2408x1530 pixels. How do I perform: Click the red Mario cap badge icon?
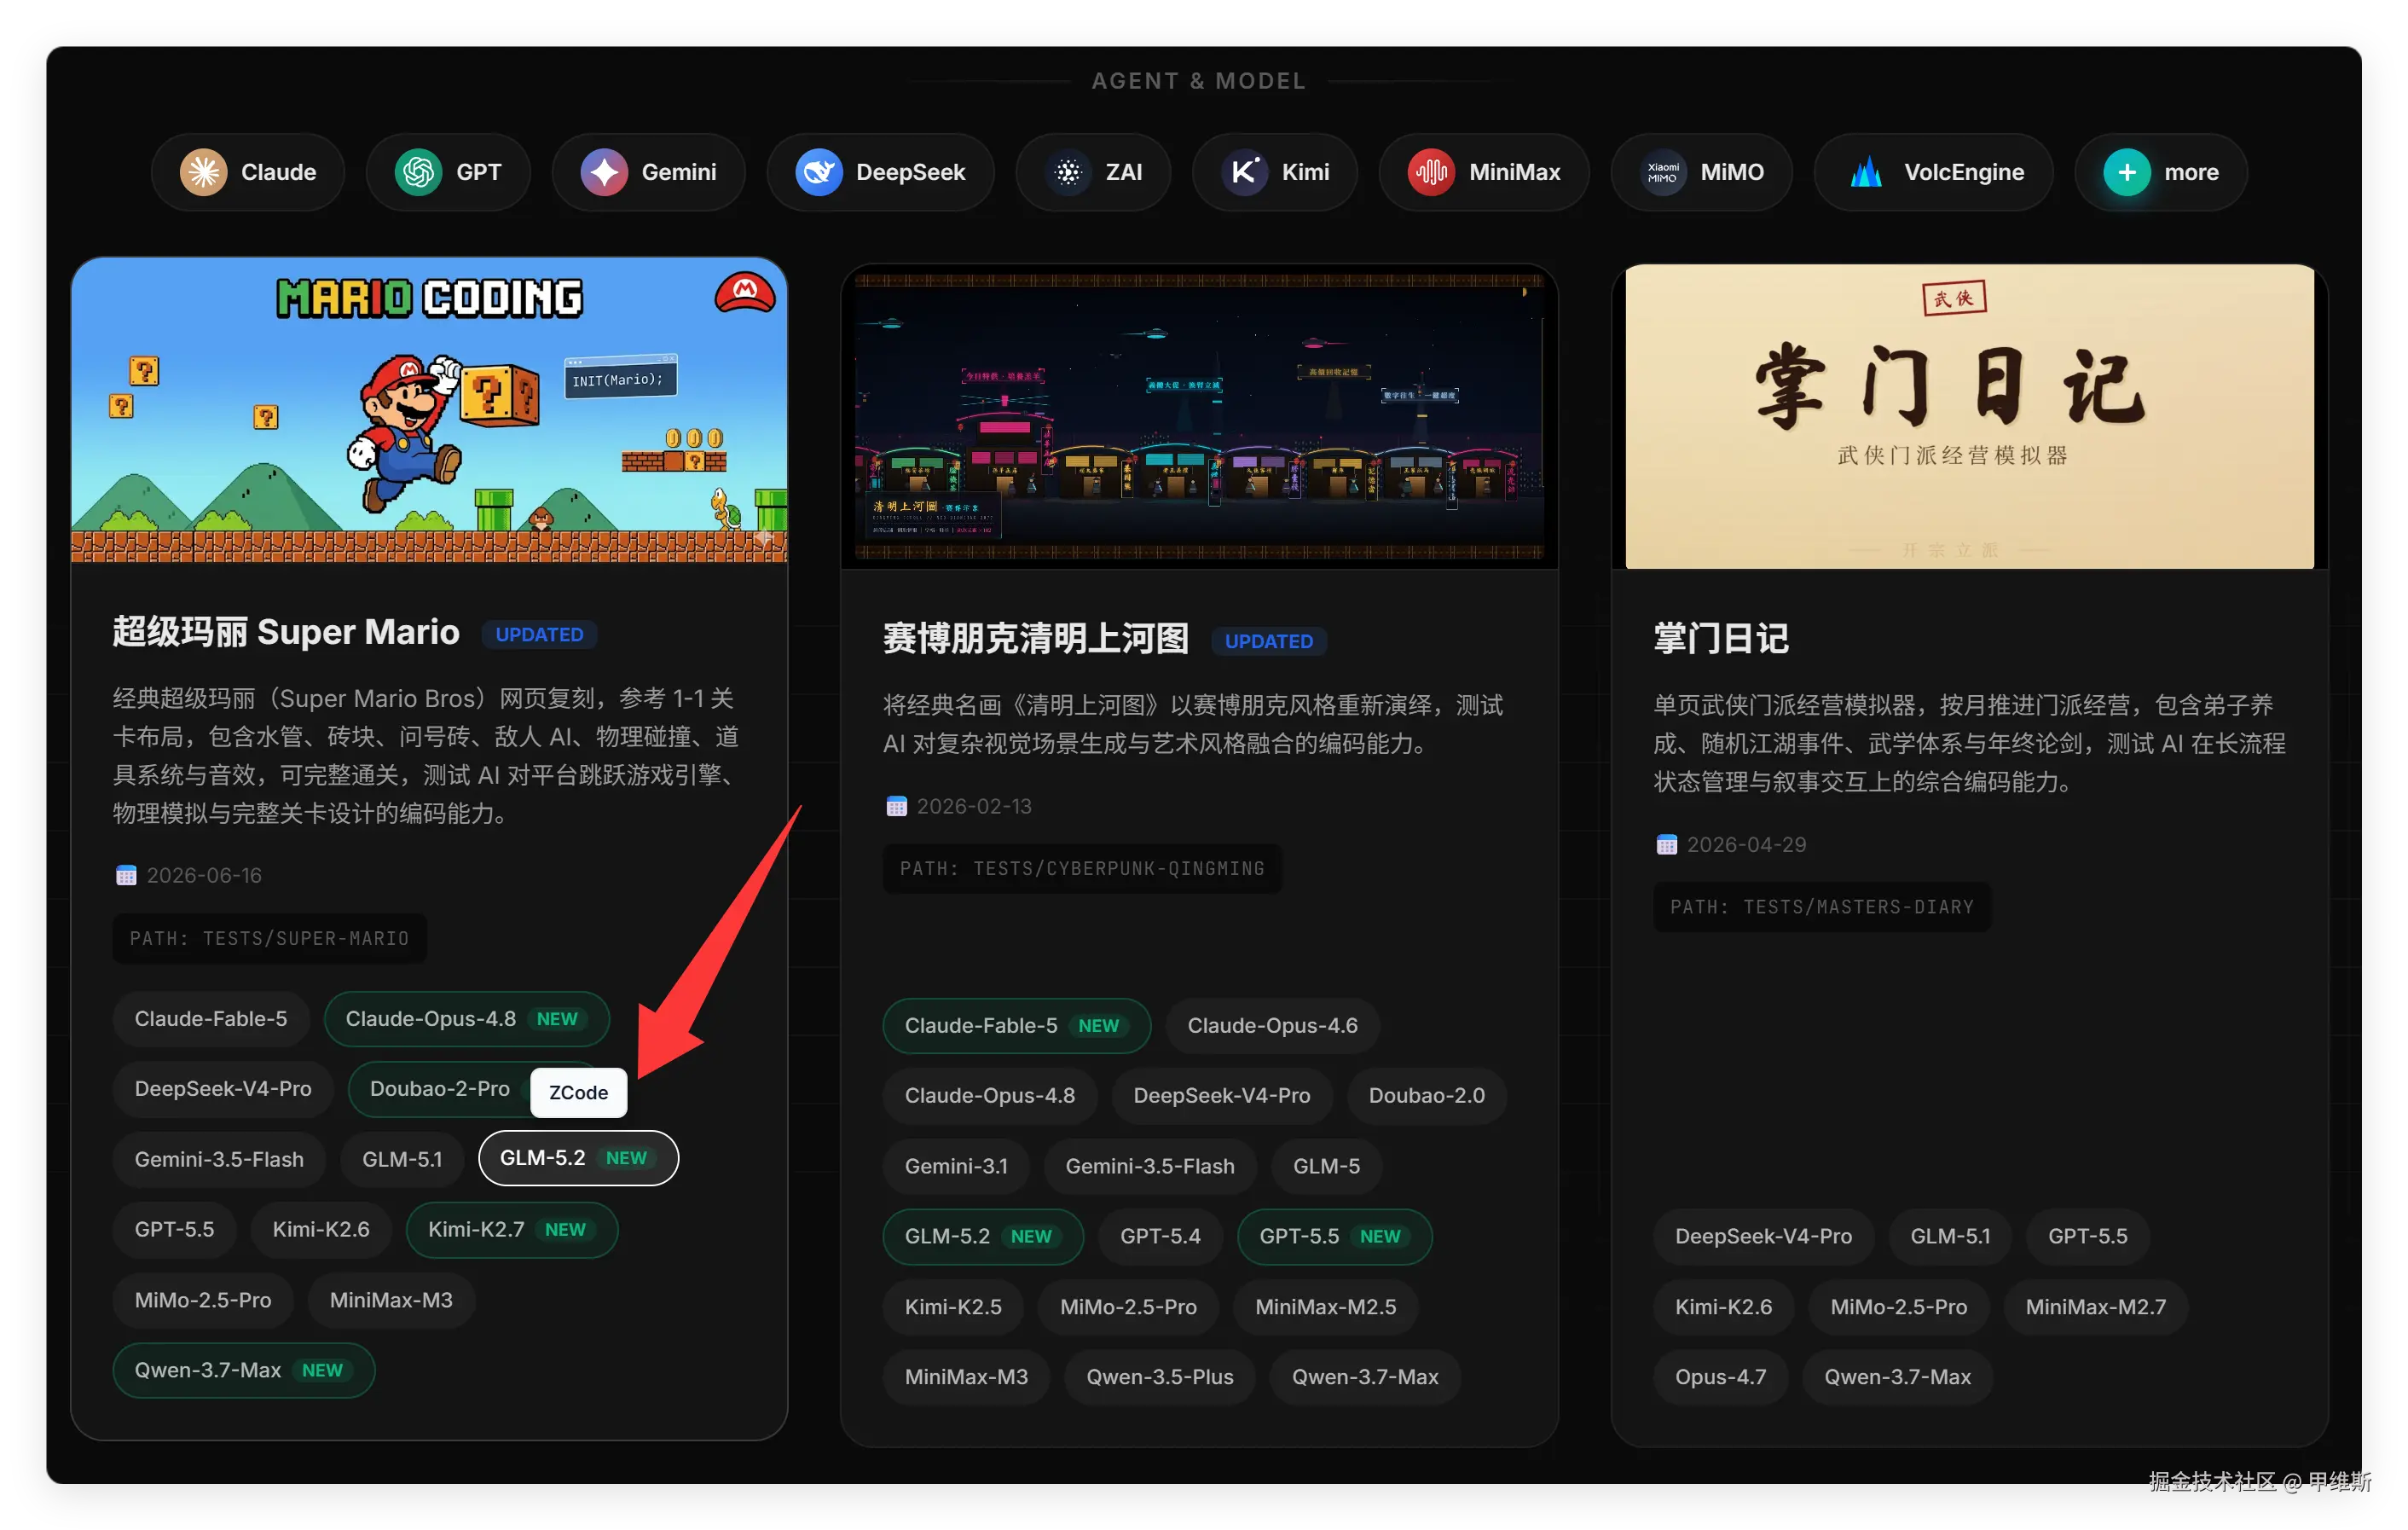pos(745,293)
